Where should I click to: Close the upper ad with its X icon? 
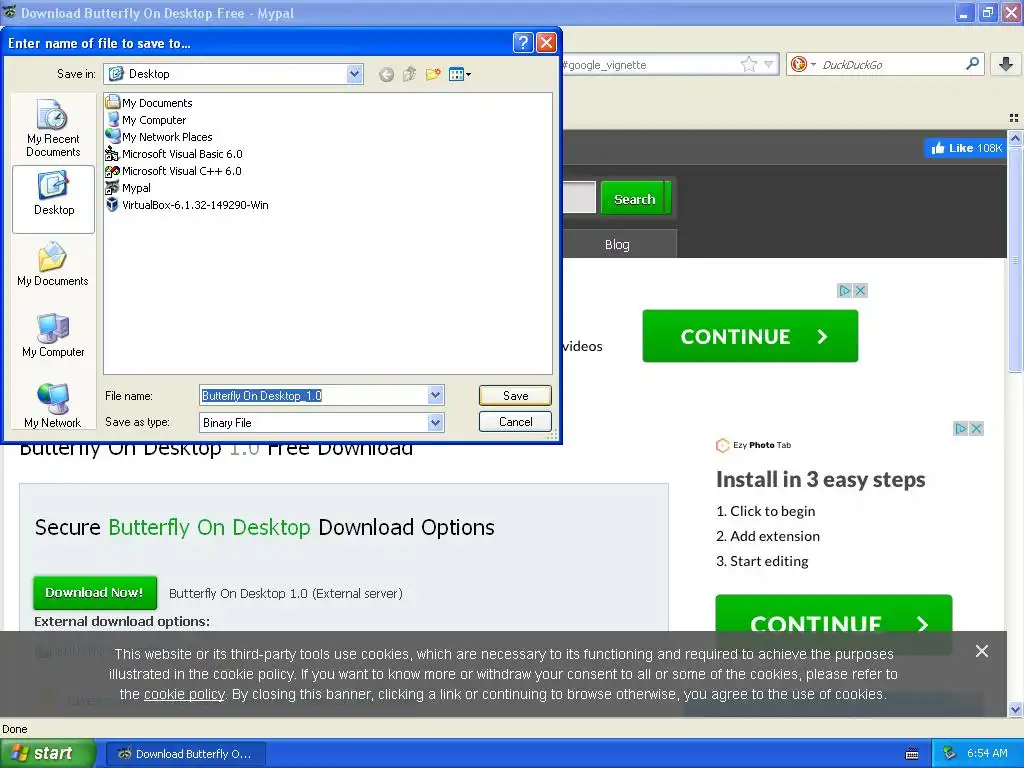click(x=860, y=291)
